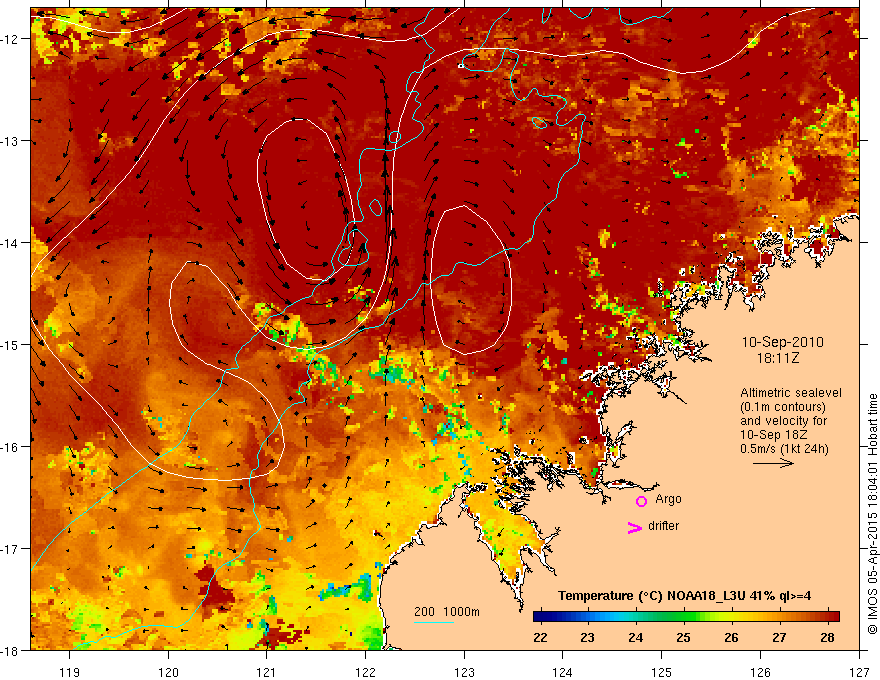Image resolution: width=880 pixels, height=680 pixels.
Task: Click the latitude axis label -14
Action: (x=10, y=243)
